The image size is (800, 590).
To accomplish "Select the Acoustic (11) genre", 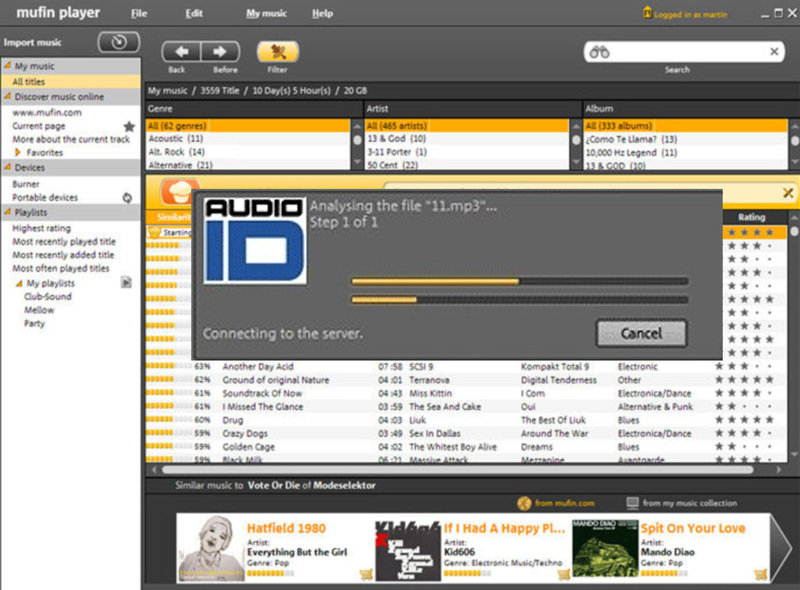I will tap(248, 139).
